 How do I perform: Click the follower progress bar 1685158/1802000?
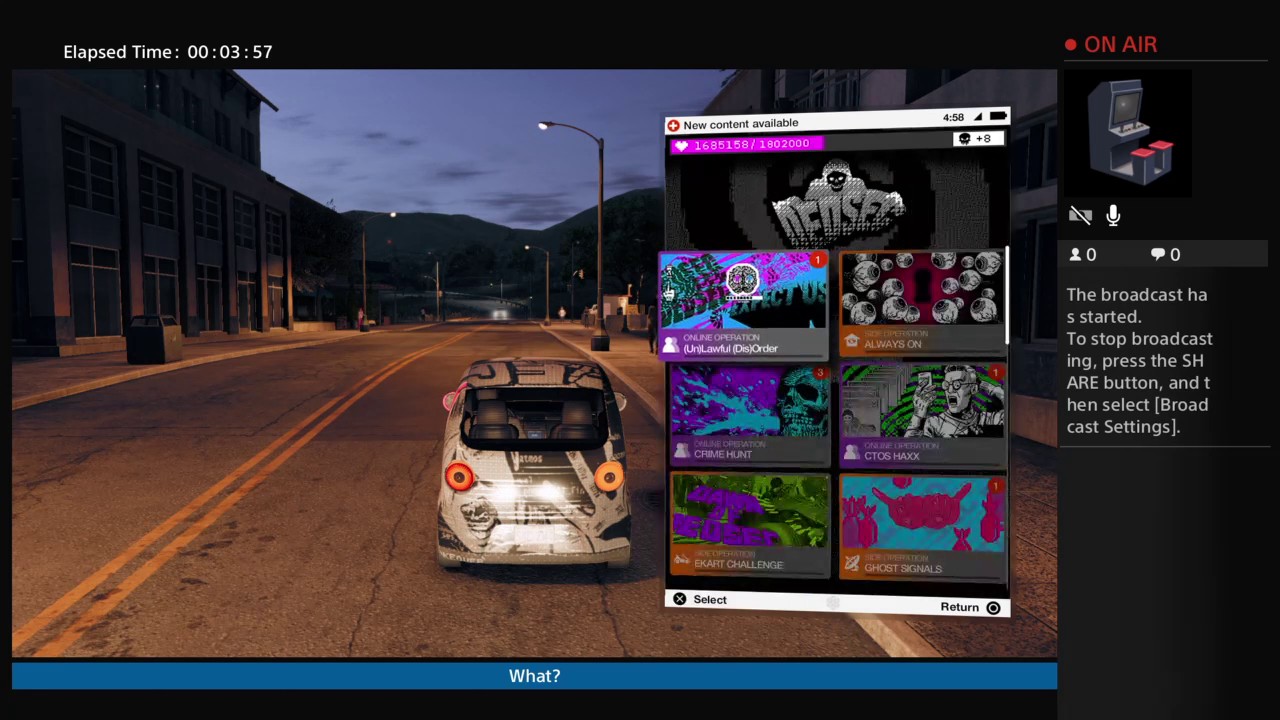747,145
